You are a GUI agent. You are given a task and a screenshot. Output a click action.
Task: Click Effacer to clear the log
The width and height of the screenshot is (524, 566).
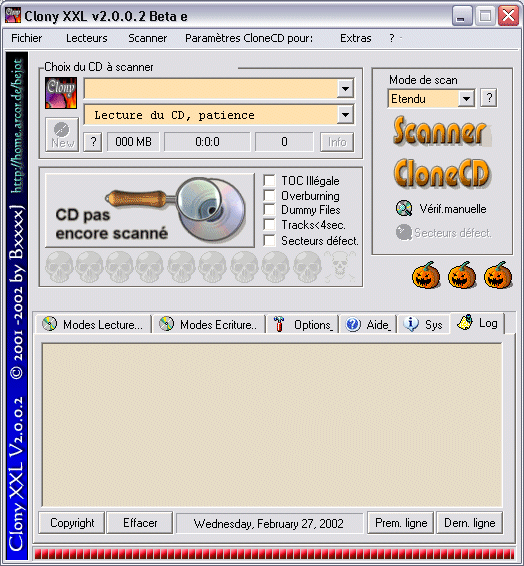[140, 523]
